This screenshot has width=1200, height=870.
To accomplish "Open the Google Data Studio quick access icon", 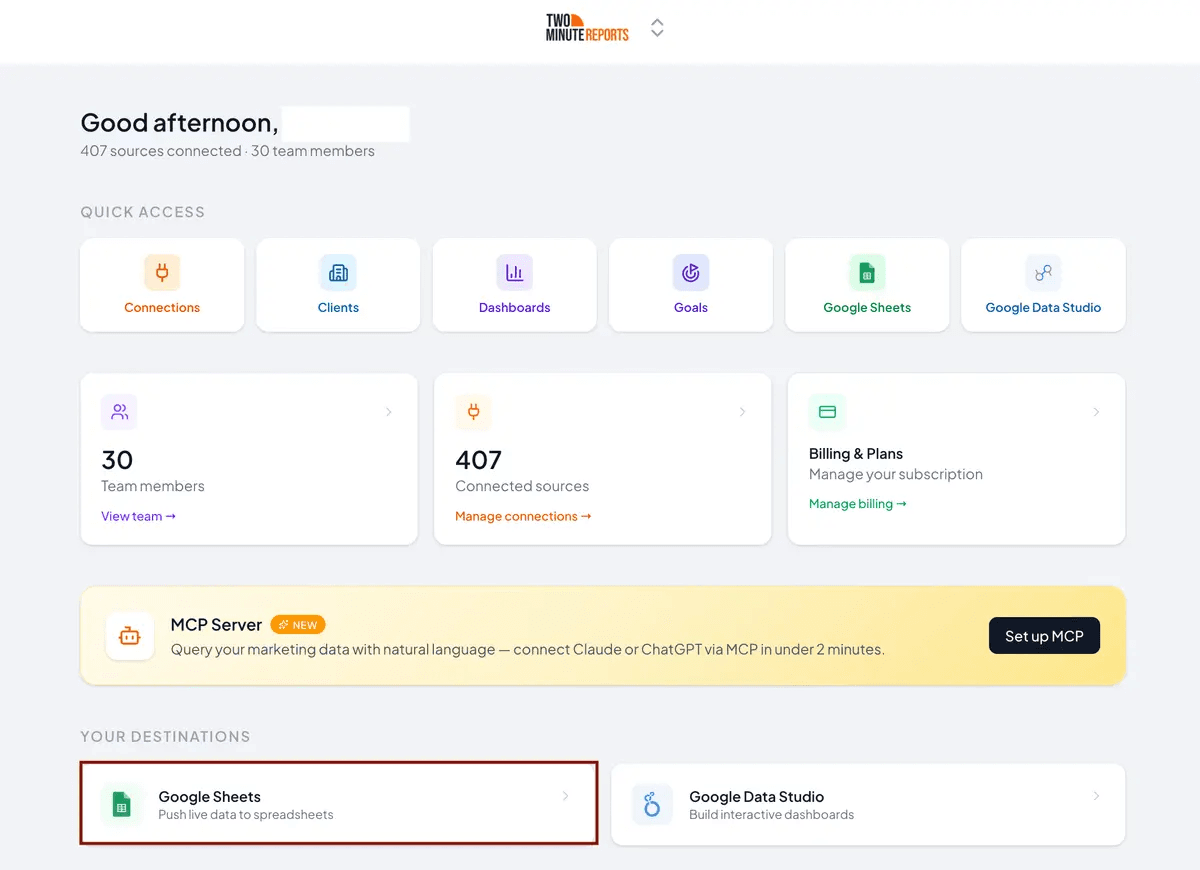I will click(x=1043, y=272).
